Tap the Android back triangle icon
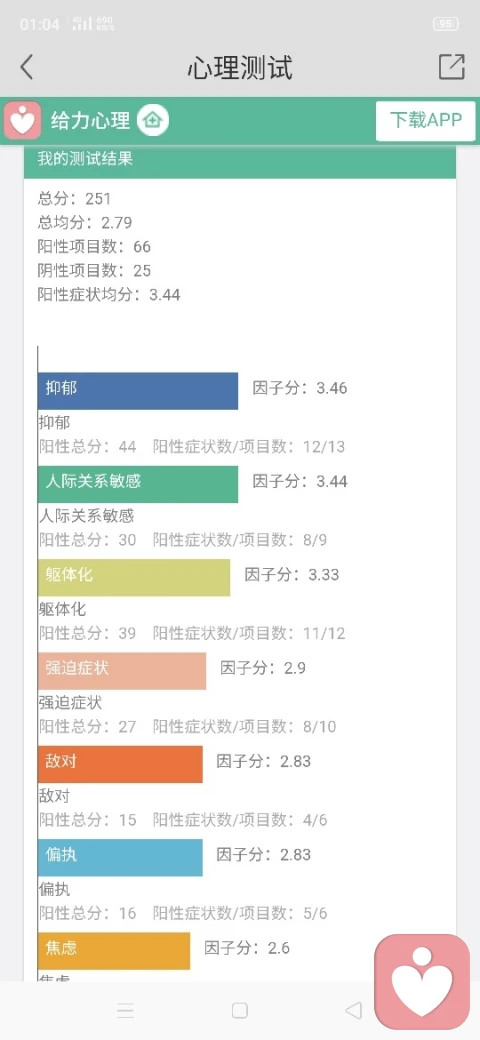Viewport: 480px width, 1040px height. click(x=353, y=1010)
